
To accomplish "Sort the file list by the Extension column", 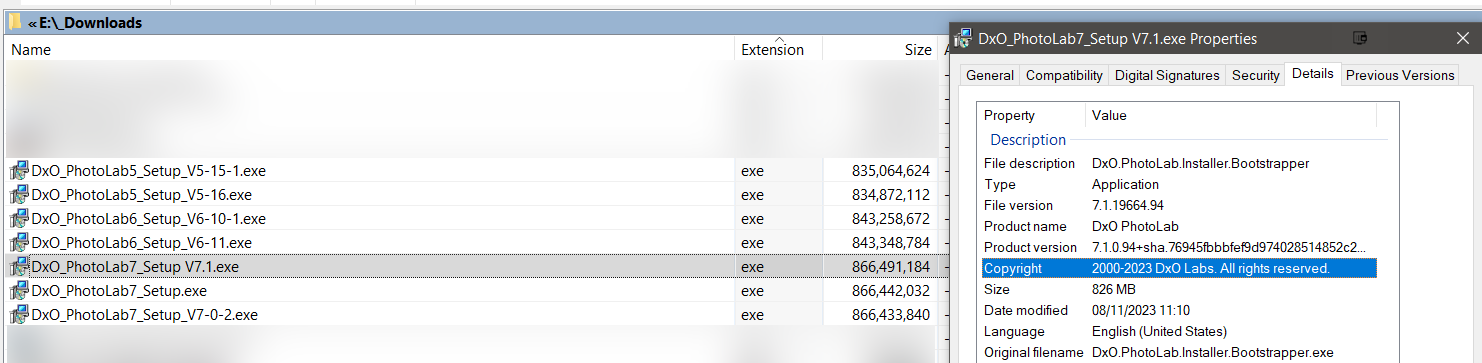I will tap(778, 49).
